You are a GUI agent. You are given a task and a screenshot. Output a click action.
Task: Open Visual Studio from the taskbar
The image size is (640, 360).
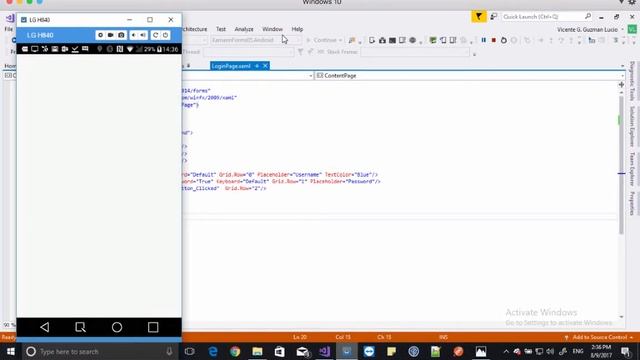pyautogui.click(x=324, y=351)
